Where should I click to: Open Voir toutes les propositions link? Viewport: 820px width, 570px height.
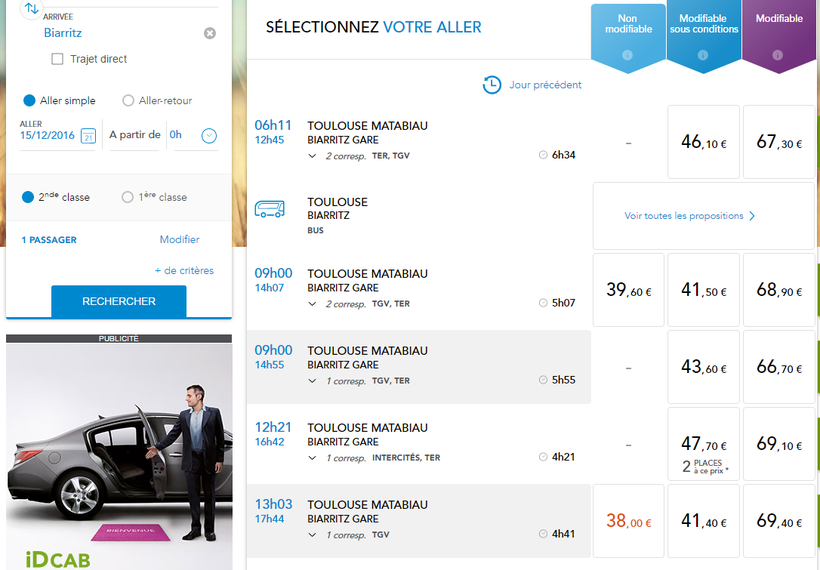[690, 216]
